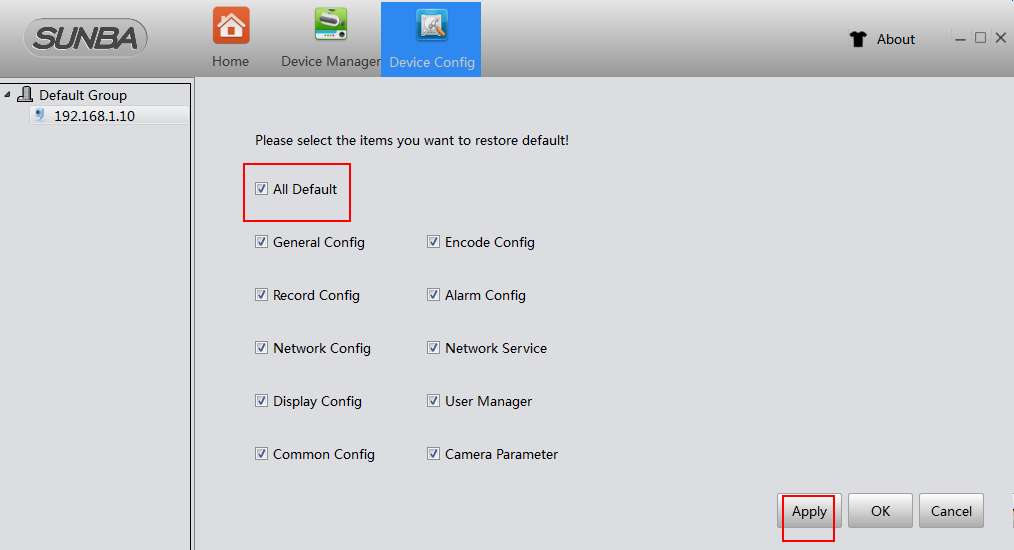Disable the Network Service checkbox

433,348
